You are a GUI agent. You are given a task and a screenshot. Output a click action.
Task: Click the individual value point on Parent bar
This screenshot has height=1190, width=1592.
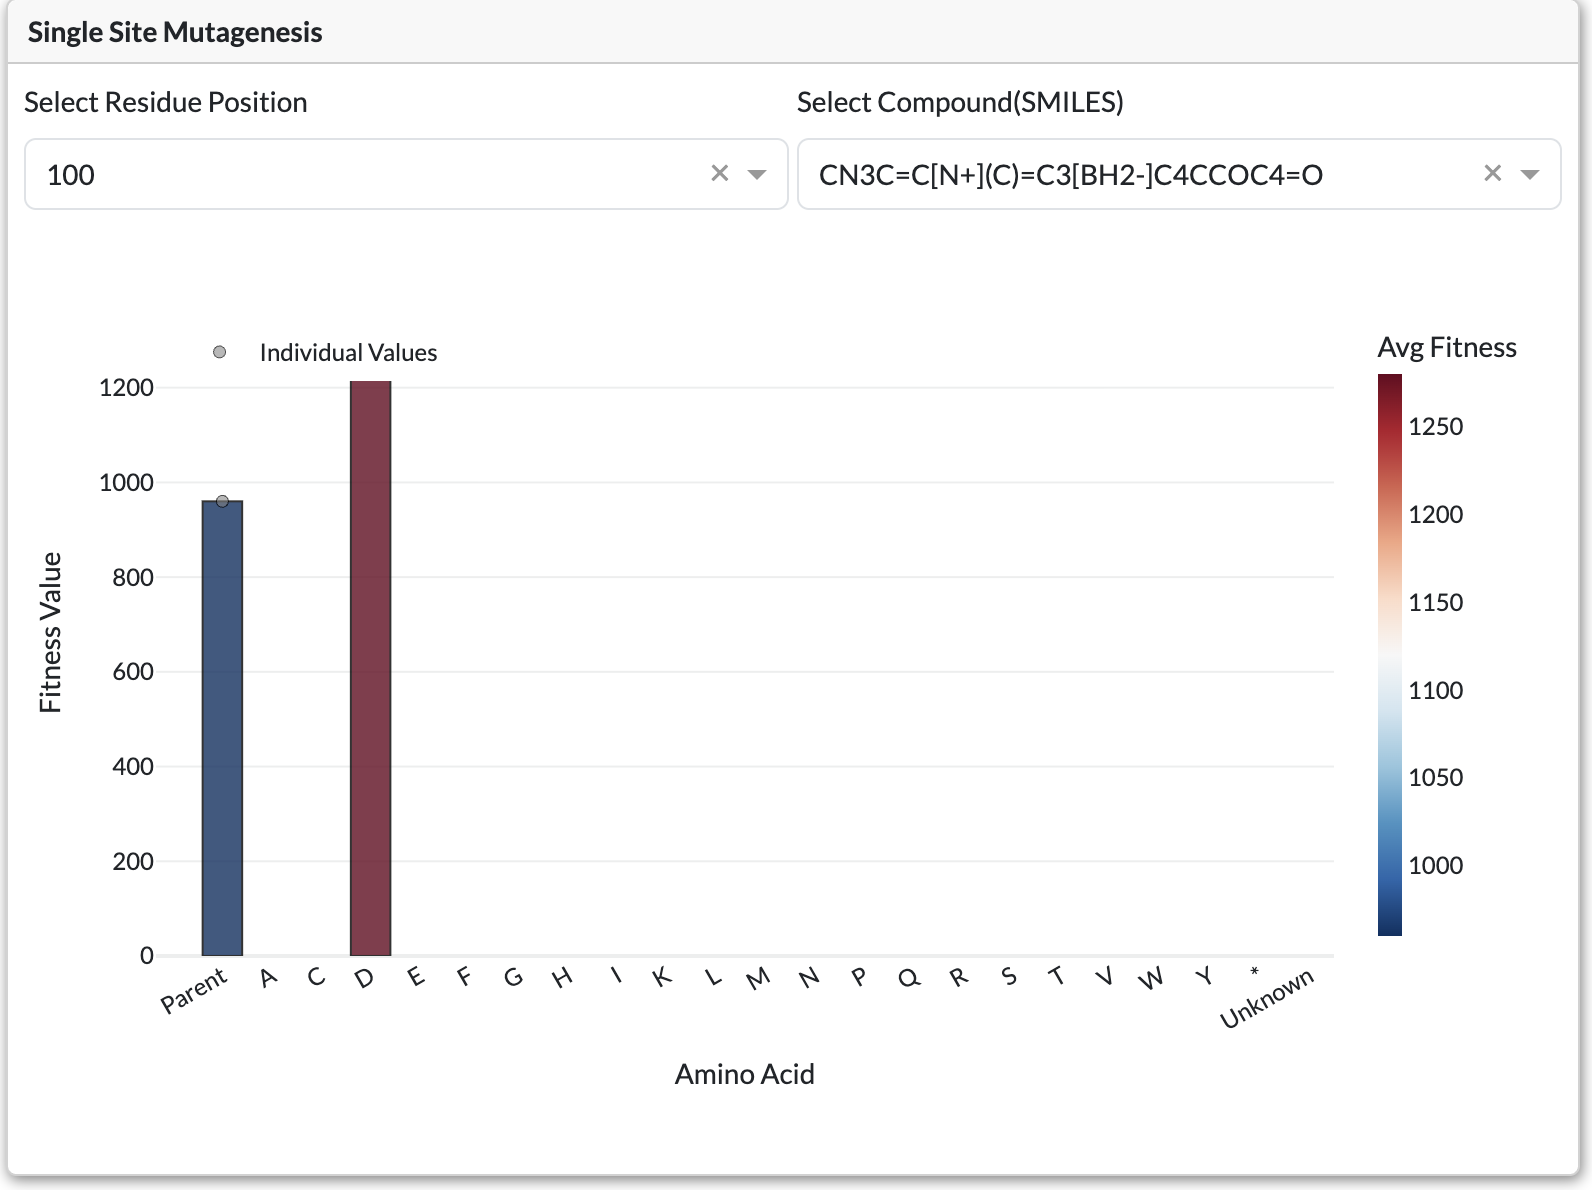(x=222, y=501)
